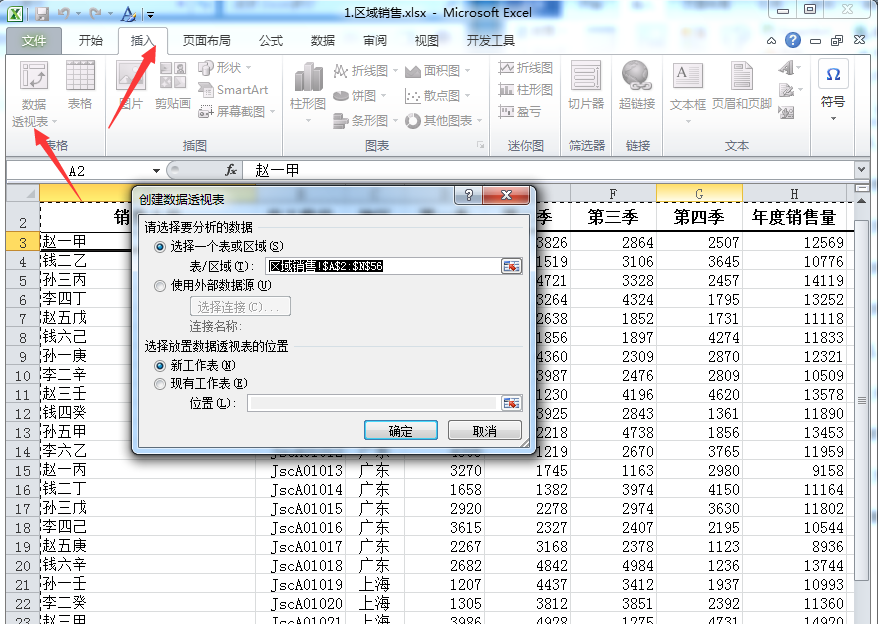Confirm the dialog with 确定
This screenshot has height=624, width=878.
(x=401, y=431)
